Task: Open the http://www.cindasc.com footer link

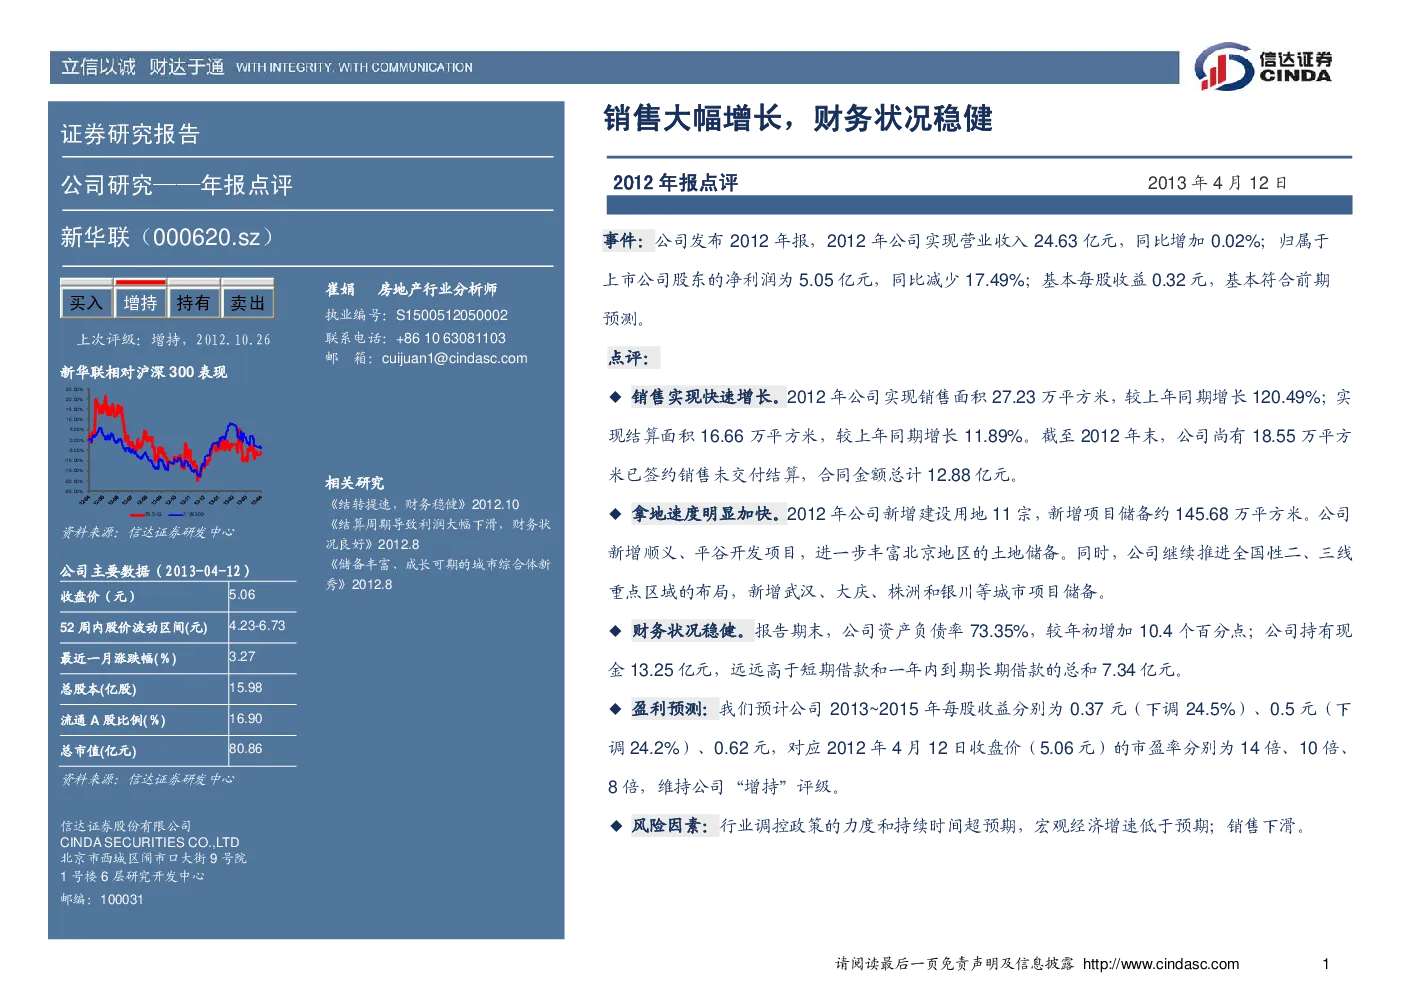Action: coord(1161,964)
